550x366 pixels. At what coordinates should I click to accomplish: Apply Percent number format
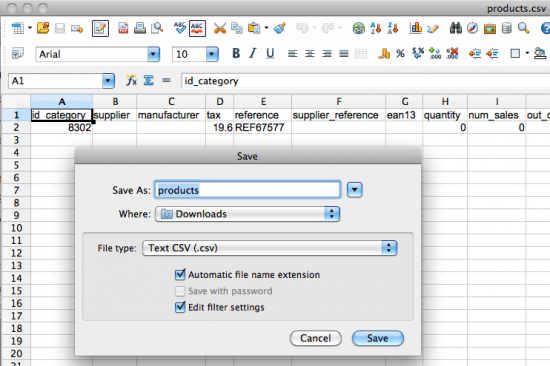[x=401, y=54]
